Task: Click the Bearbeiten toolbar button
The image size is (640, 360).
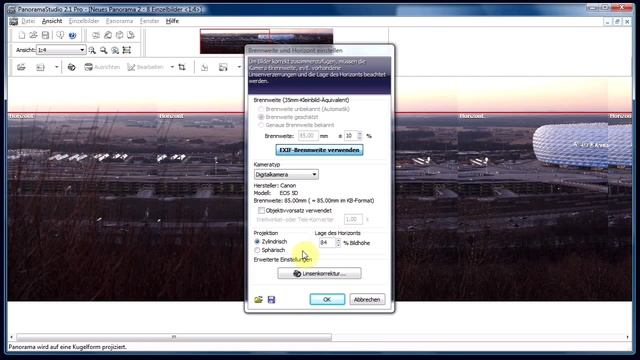Action: click(x=145, y=67)
